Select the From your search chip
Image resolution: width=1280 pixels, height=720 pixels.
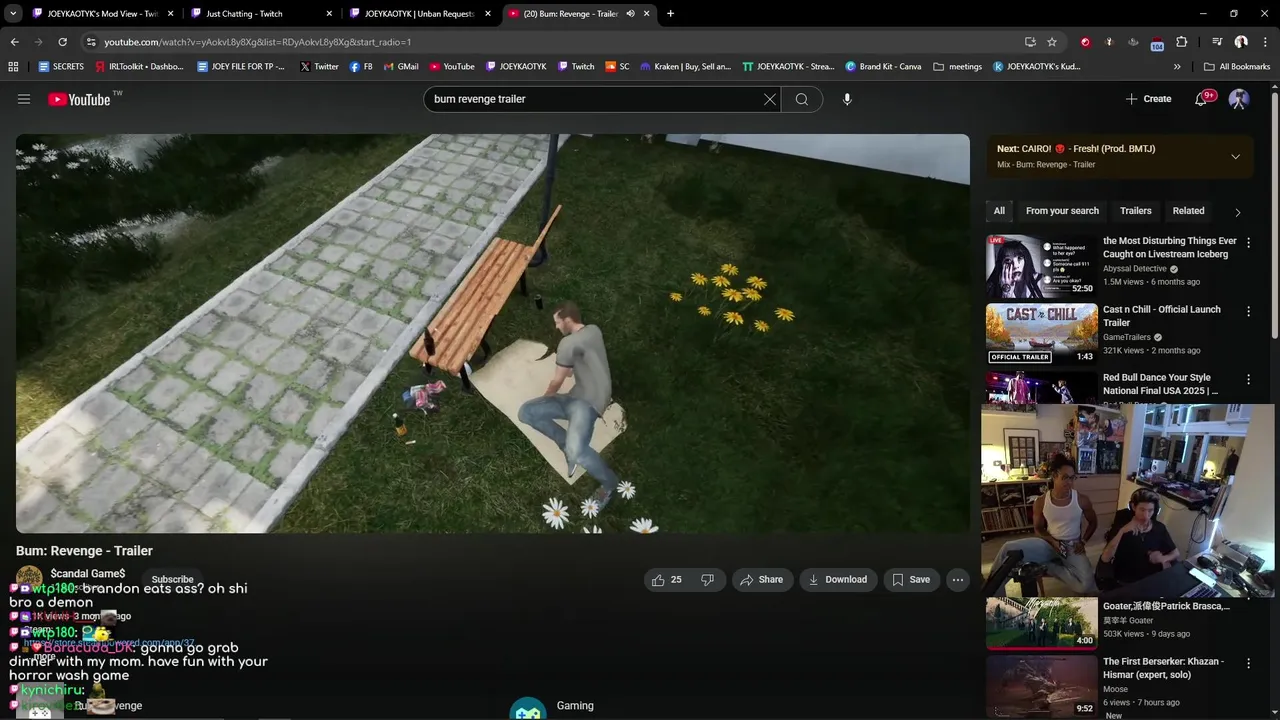(x=1062, y=211)
